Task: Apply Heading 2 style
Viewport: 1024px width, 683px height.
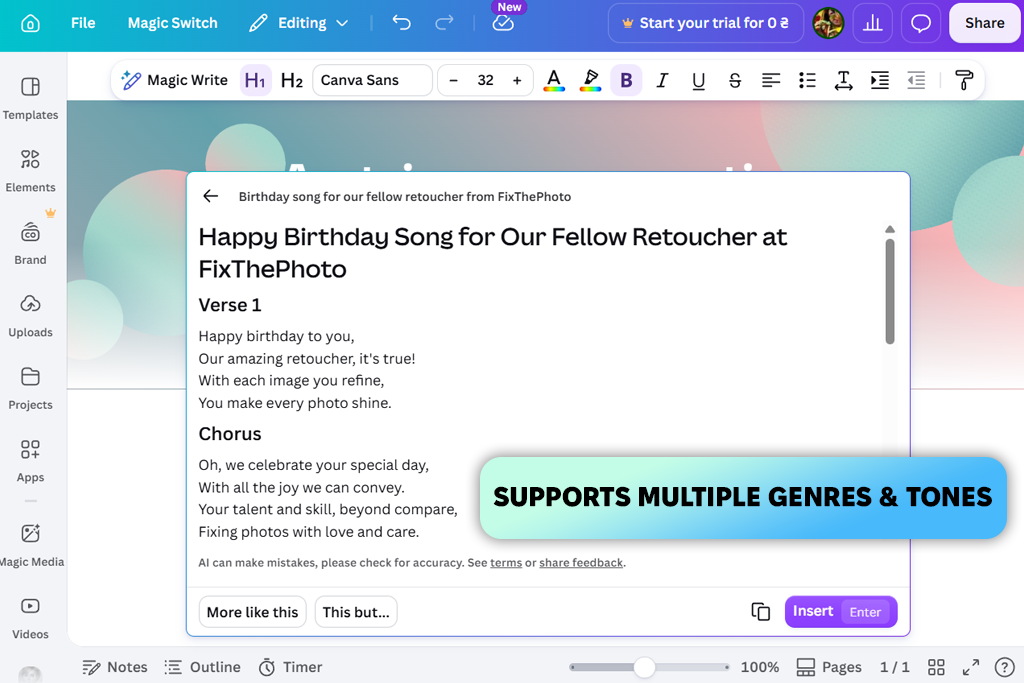Action: pyautogui.click(x=292, y=80)
